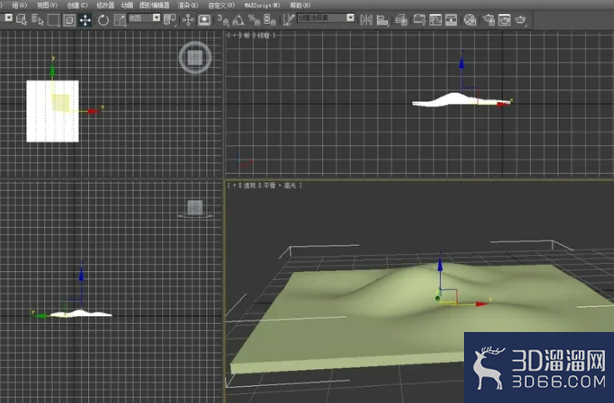The width and height of the screenshot is (614, 403).
Task: Click the Use Pivot Point Center icon
Action: point(170,20)
